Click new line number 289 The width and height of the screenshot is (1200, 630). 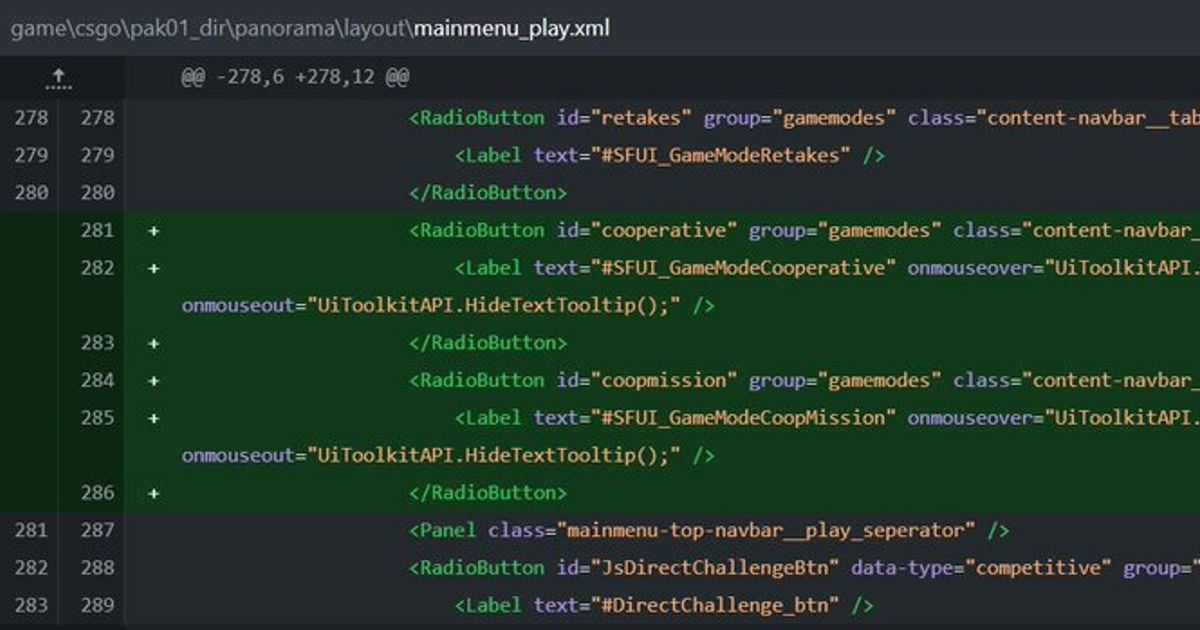pos(97,605)
